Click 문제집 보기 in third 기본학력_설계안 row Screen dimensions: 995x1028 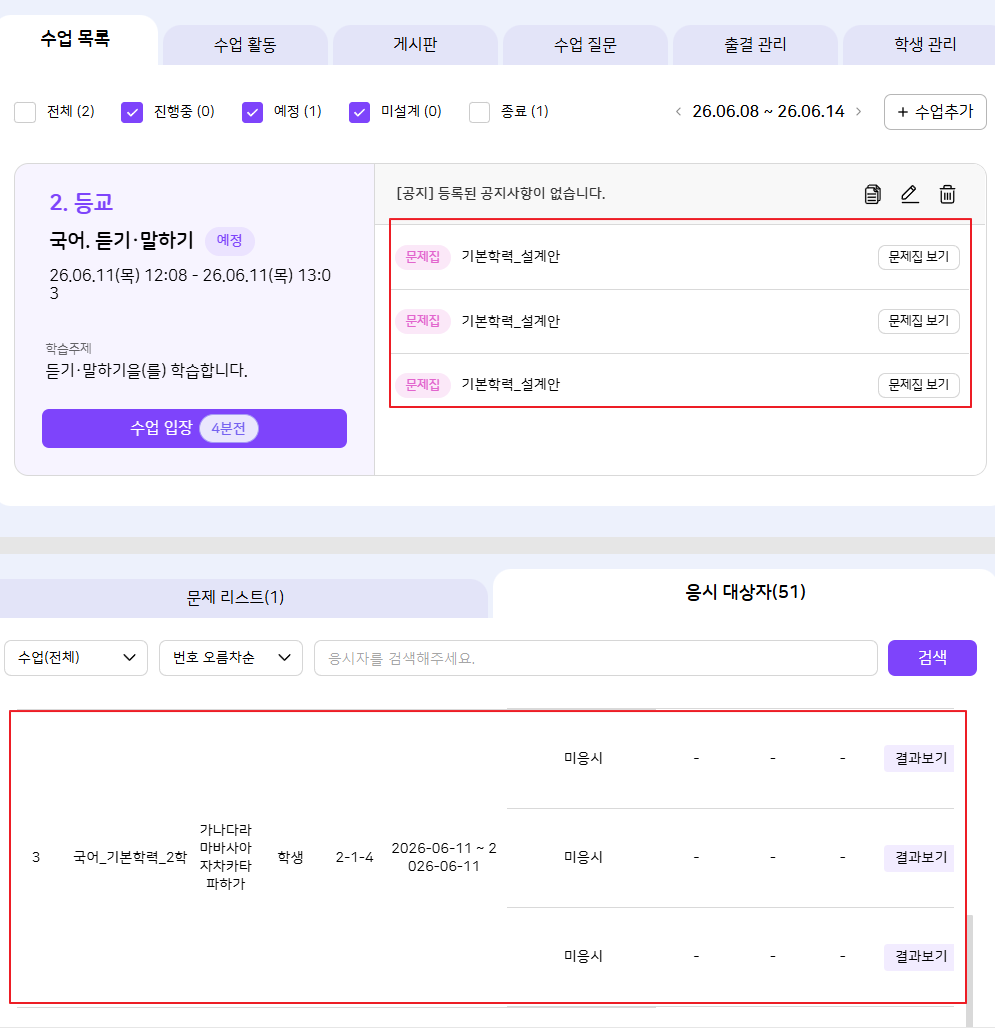tap(918, 385)
